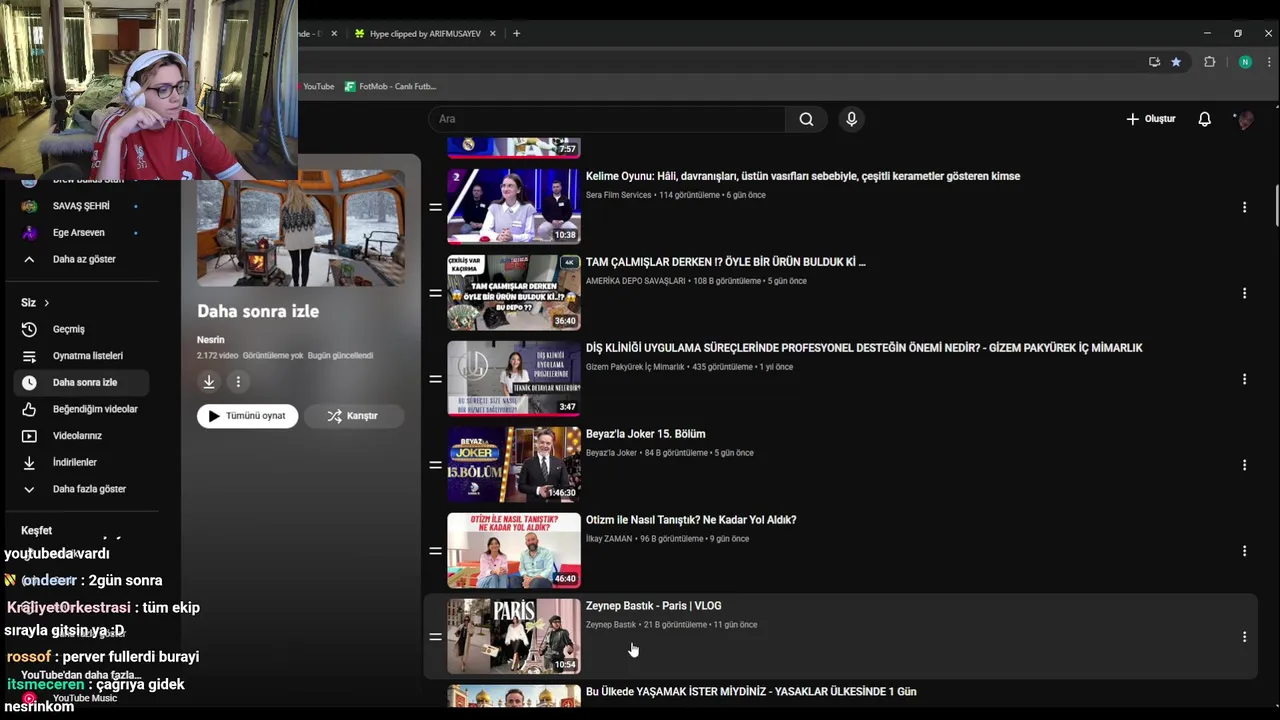Open TAM ÇALMIŞLAR DERKEN video thumbnail
1280x720 pixels.
pyautogui.click(x=514, y=292)
